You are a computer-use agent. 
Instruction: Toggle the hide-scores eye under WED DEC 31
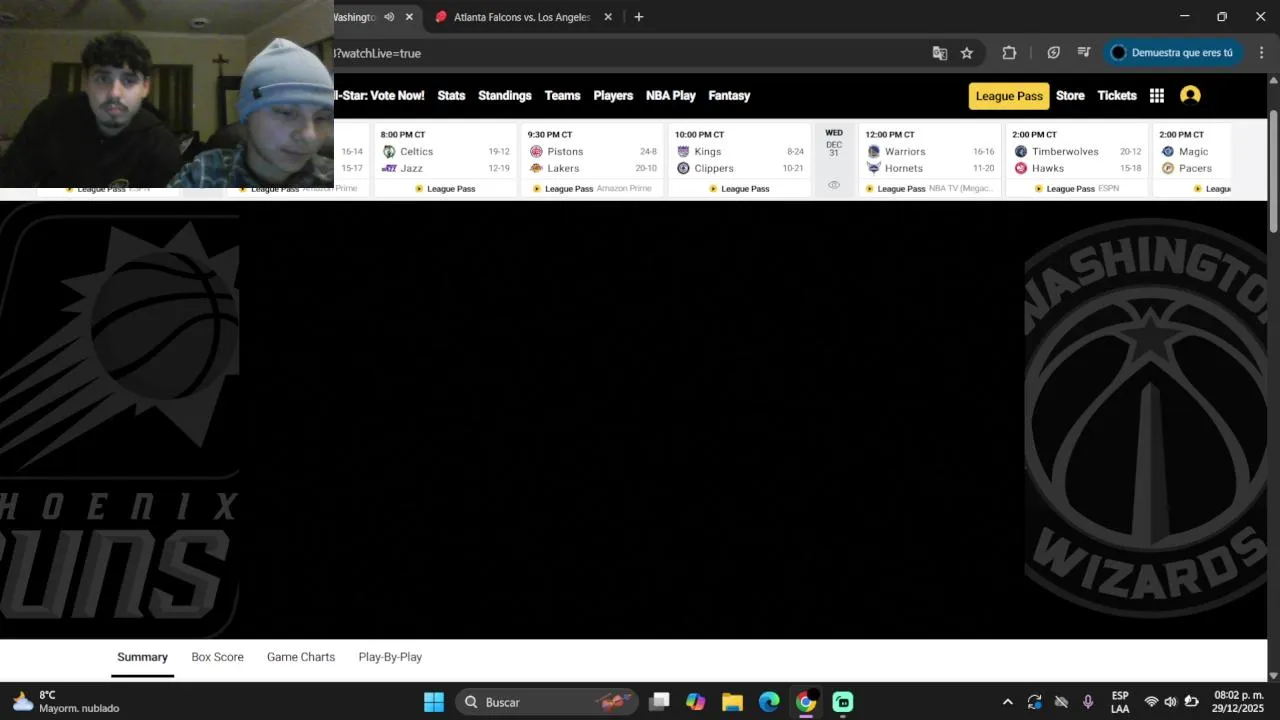click(x=834, y=185)
